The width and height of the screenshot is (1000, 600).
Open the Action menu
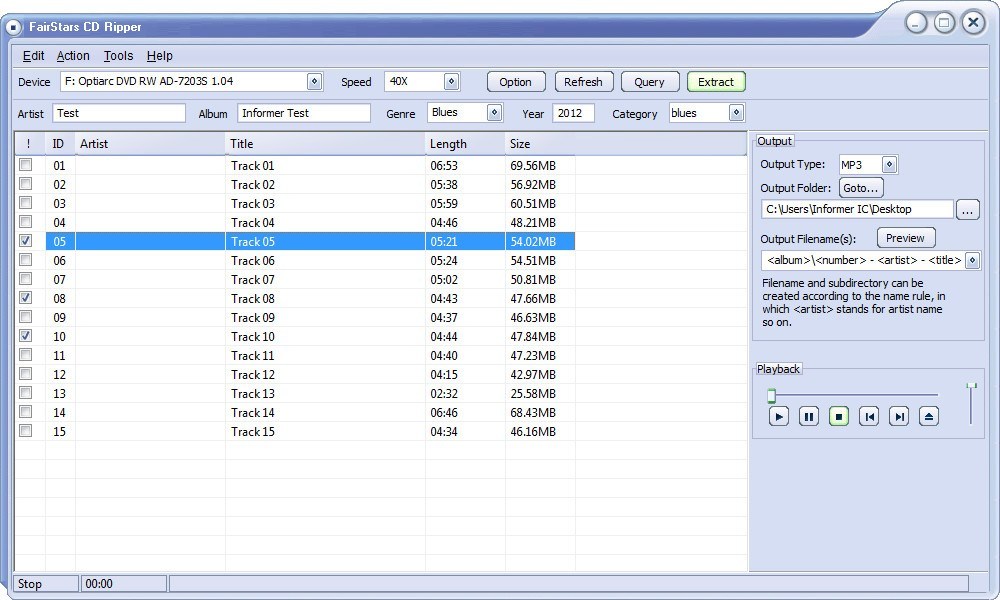(x=73, y=56)
